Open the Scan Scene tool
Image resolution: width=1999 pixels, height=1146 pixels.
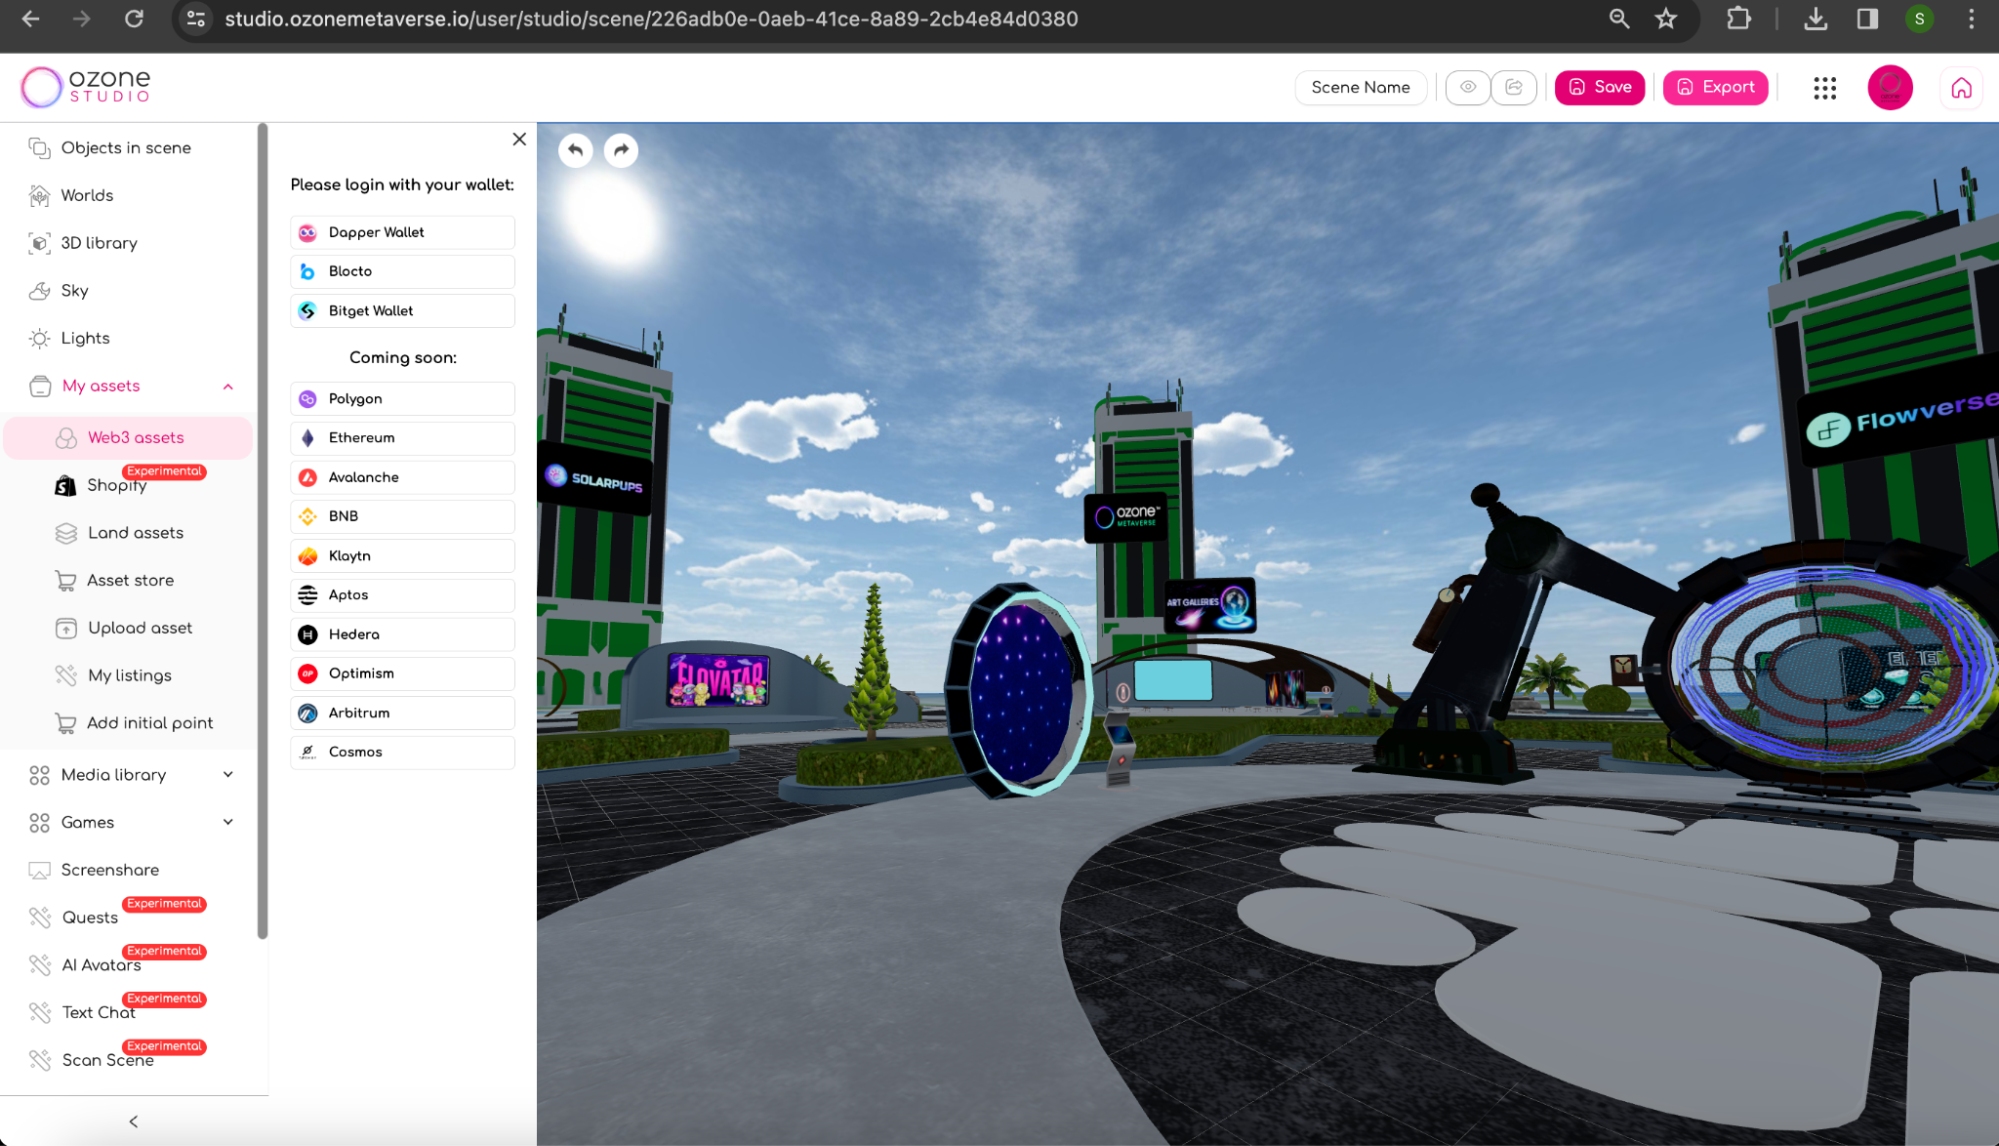(106, 1060)
